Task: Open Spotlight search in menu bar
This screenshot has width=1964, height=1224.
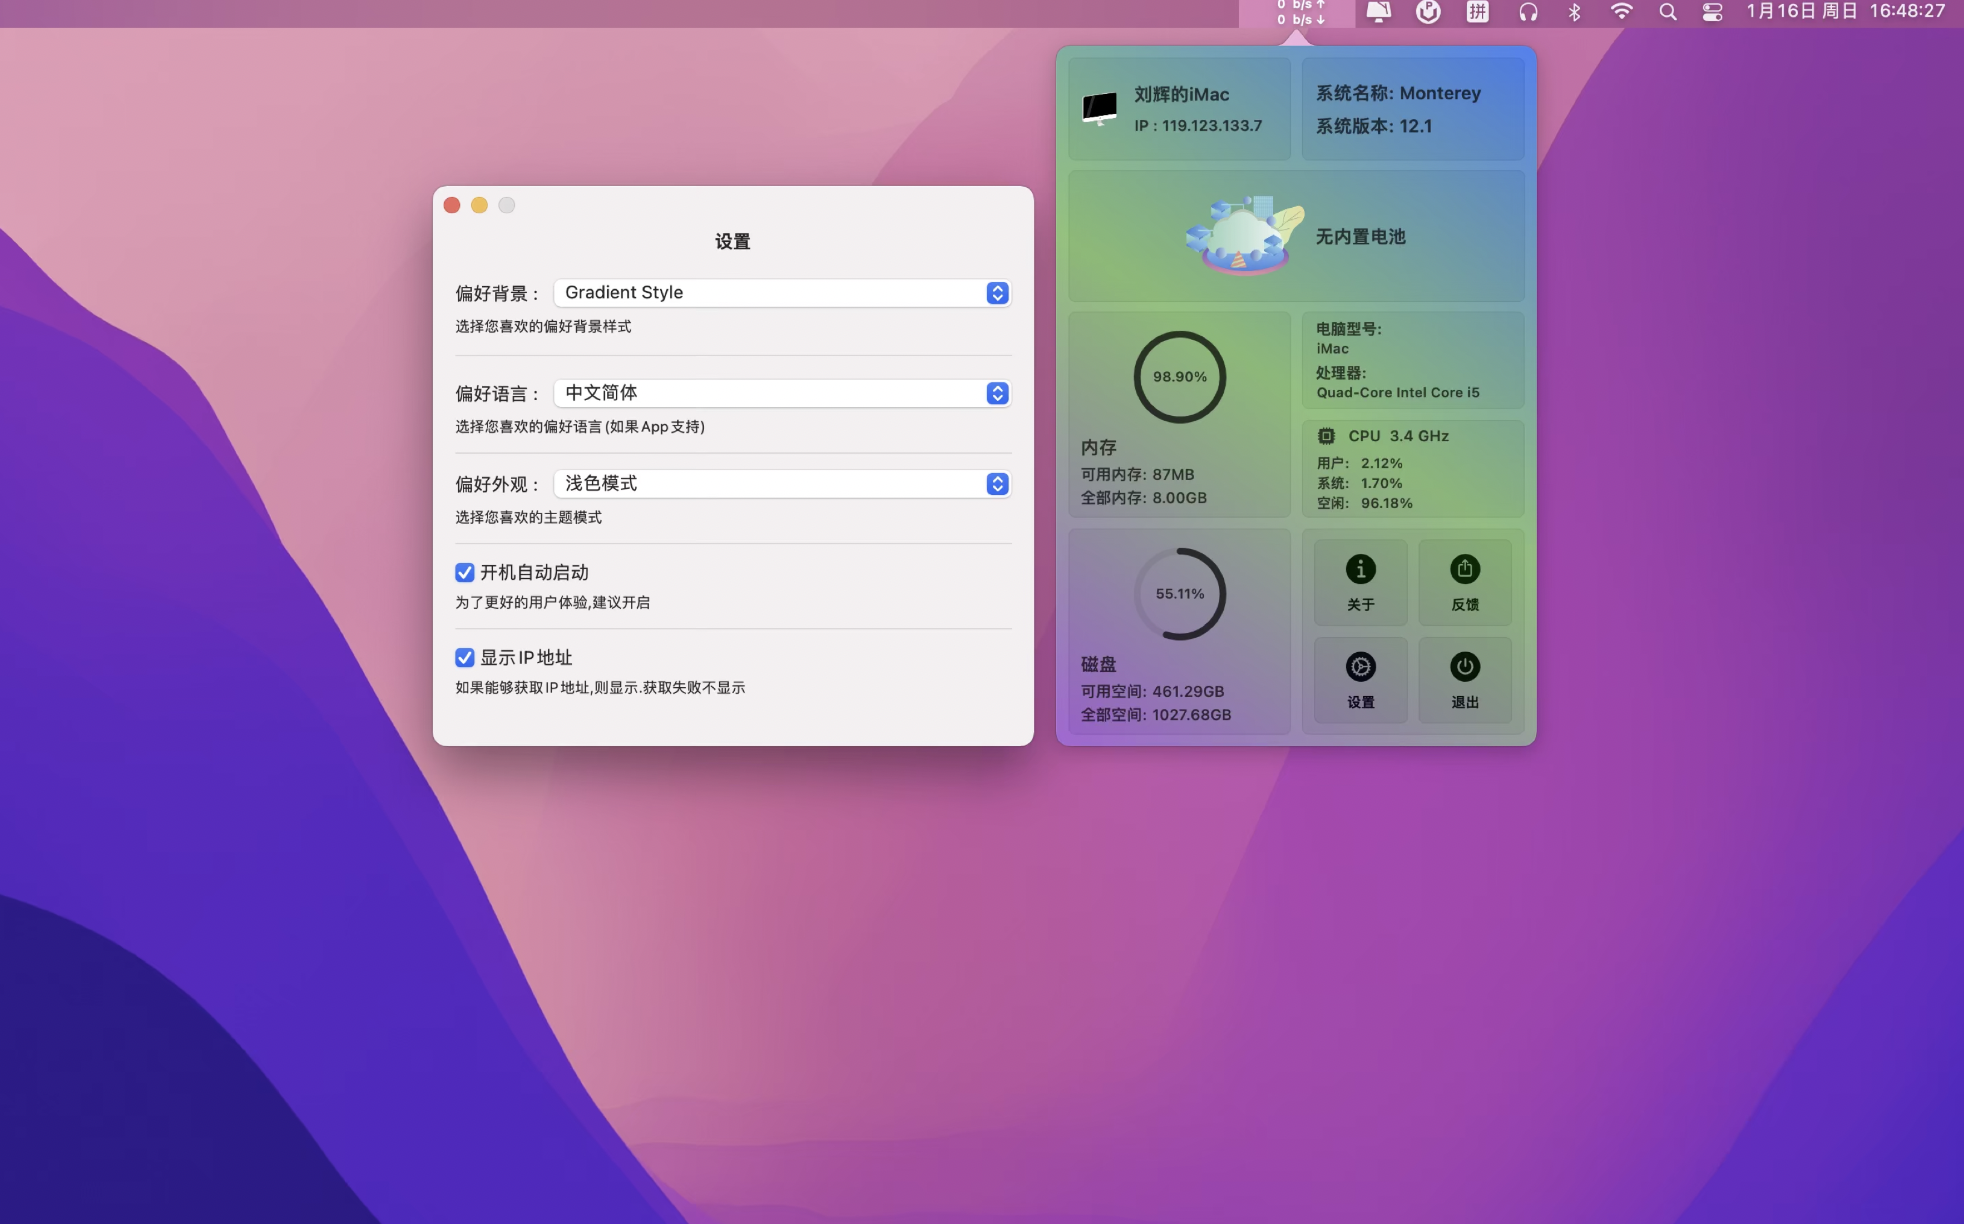Action: [x=1667, y=12]
